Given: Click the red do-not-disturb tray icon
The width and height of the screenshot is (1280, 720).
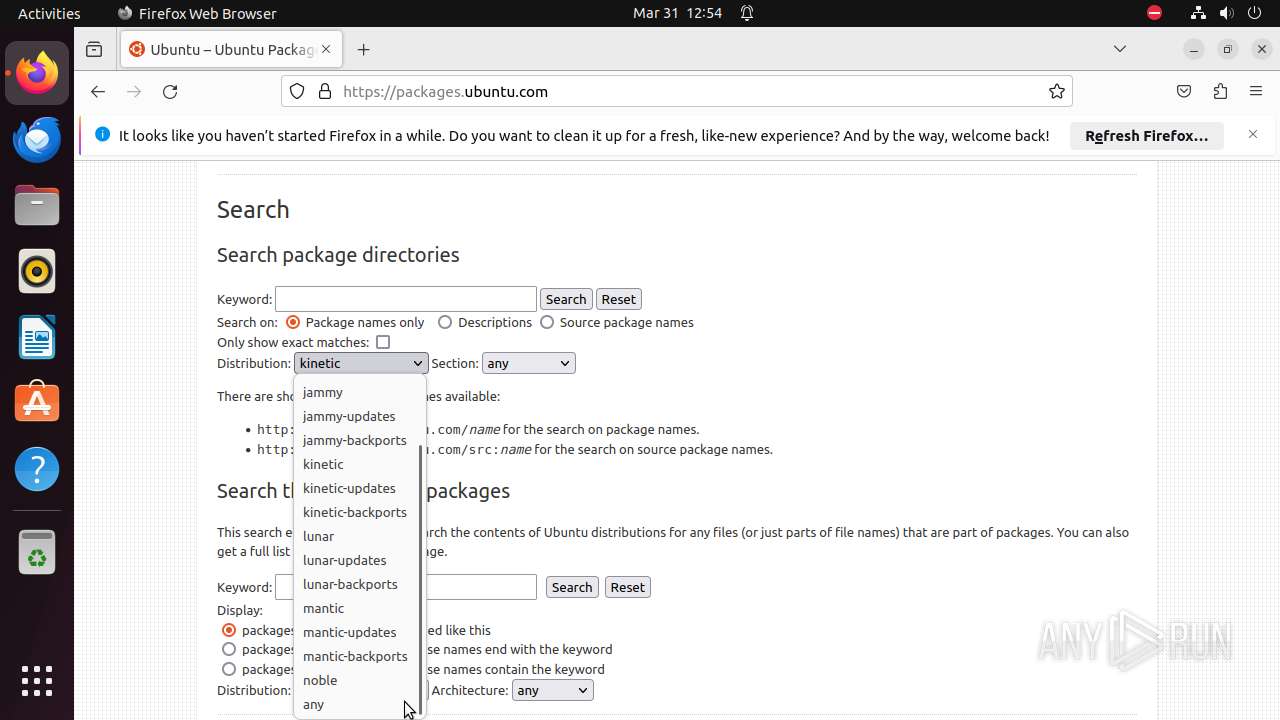Looking at the screenshot, I should [x=1155, y=13].
